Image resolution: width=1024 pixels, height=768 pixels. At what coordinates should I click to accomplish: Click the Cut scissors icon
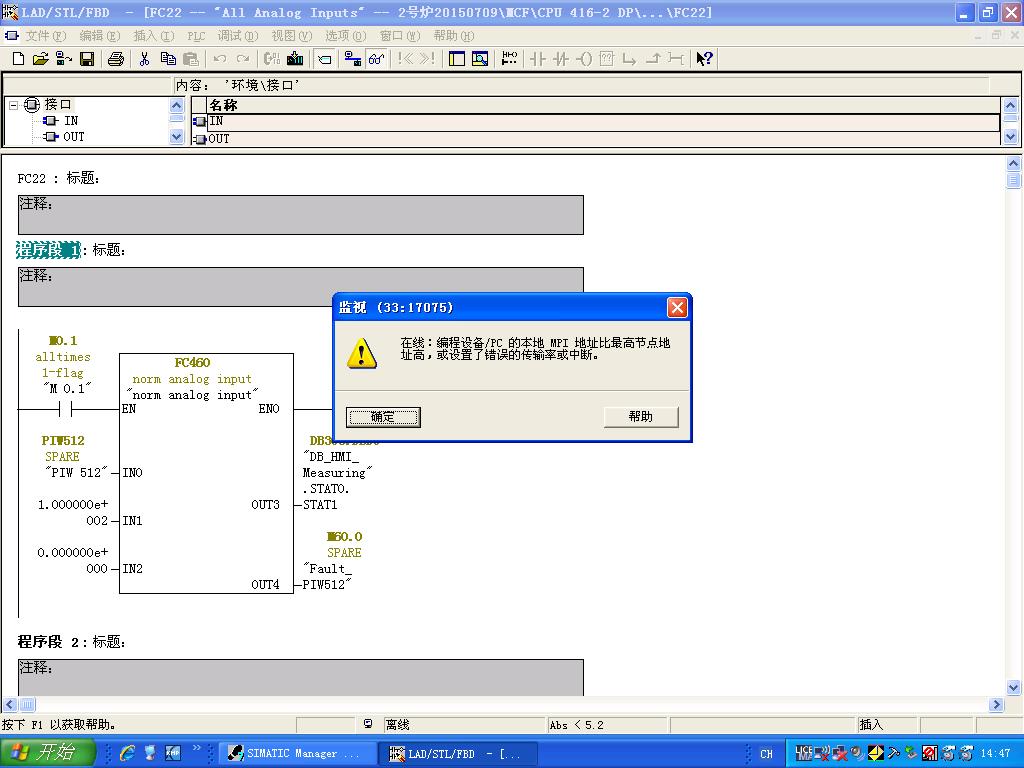coord(144,59)
